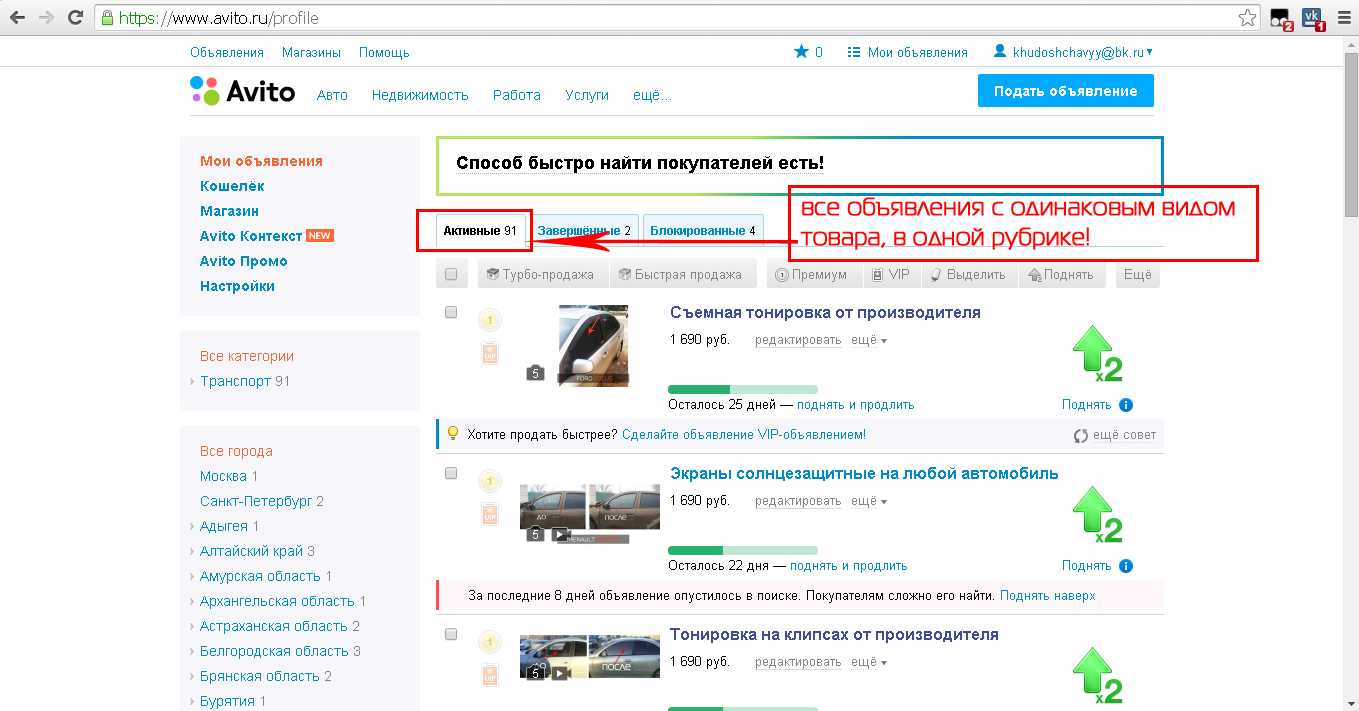Click the Поднять toolbar button
This screenshot has height=711, width=1359.
1062,274
